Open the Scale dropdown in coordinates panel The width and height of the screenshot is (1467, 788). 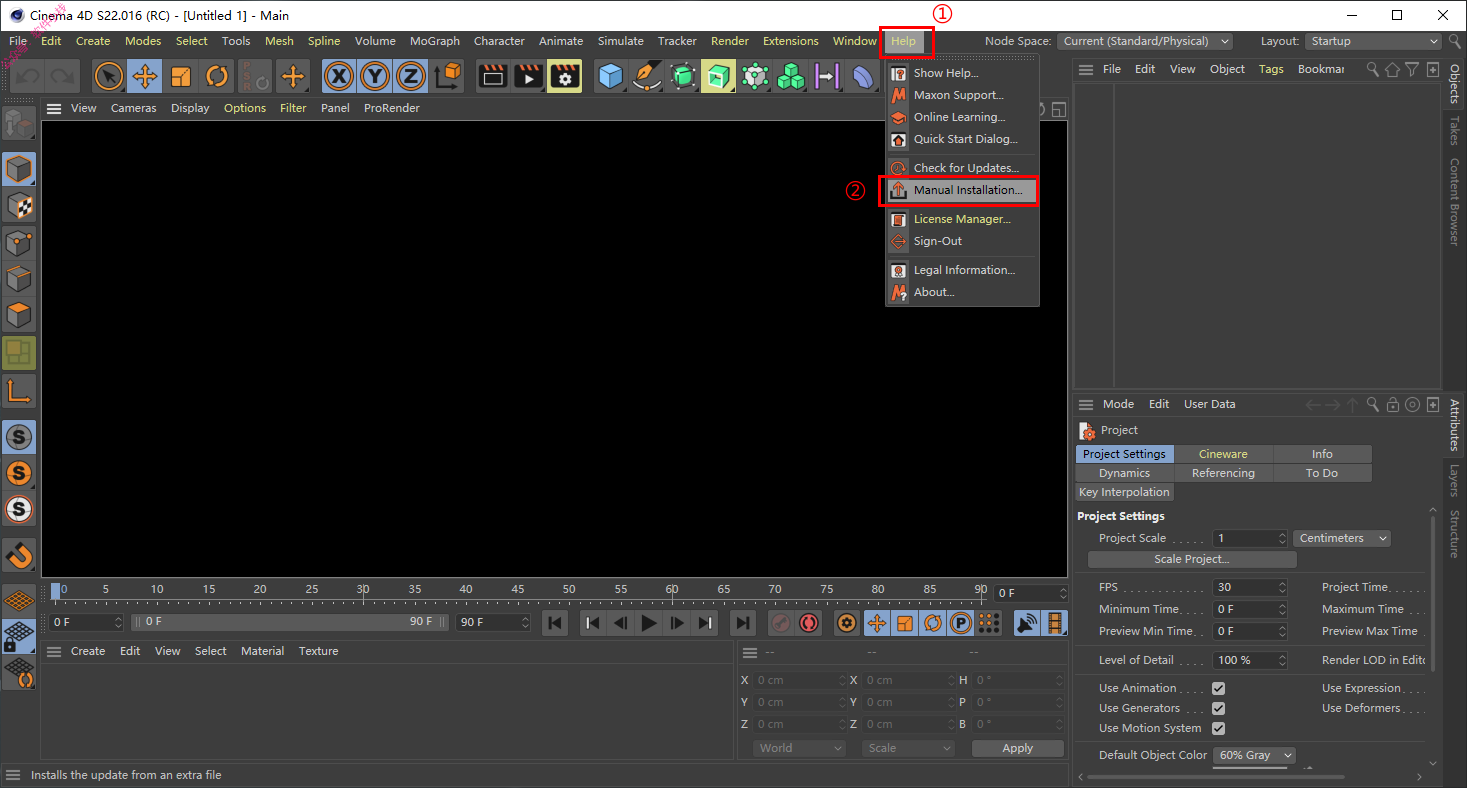(909, 748)
